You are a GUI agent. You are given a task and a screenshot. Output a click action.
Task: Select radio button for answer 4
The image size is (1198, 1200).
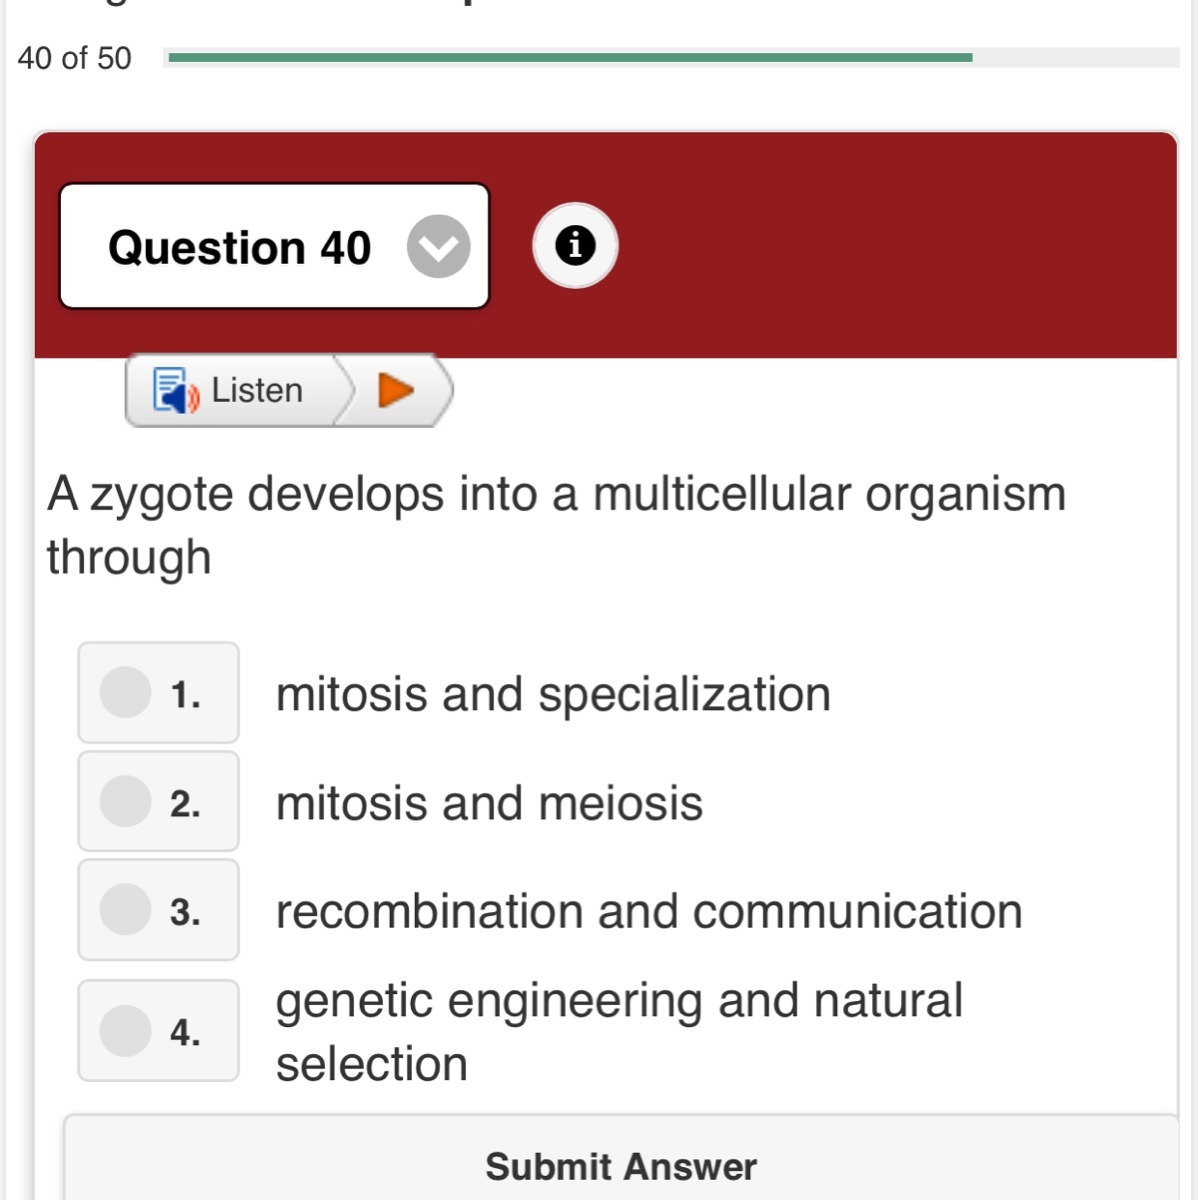pyautogui.click(x=126, y=1030)
